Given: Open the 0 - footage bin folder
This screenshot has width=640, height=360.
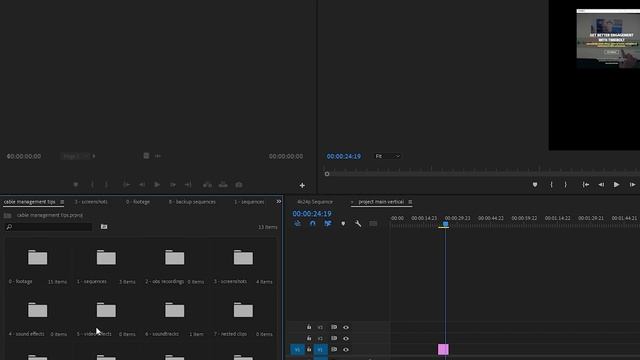Looking at the screenshot, I should pos(38,258).
